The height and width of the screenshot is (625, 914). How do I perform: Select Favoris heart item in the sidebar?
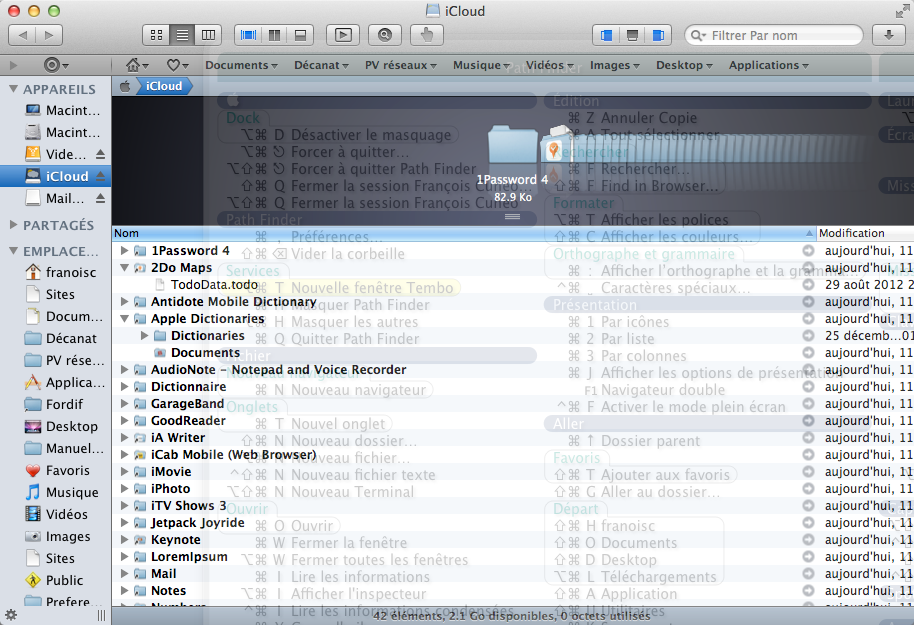click(57, 470)
